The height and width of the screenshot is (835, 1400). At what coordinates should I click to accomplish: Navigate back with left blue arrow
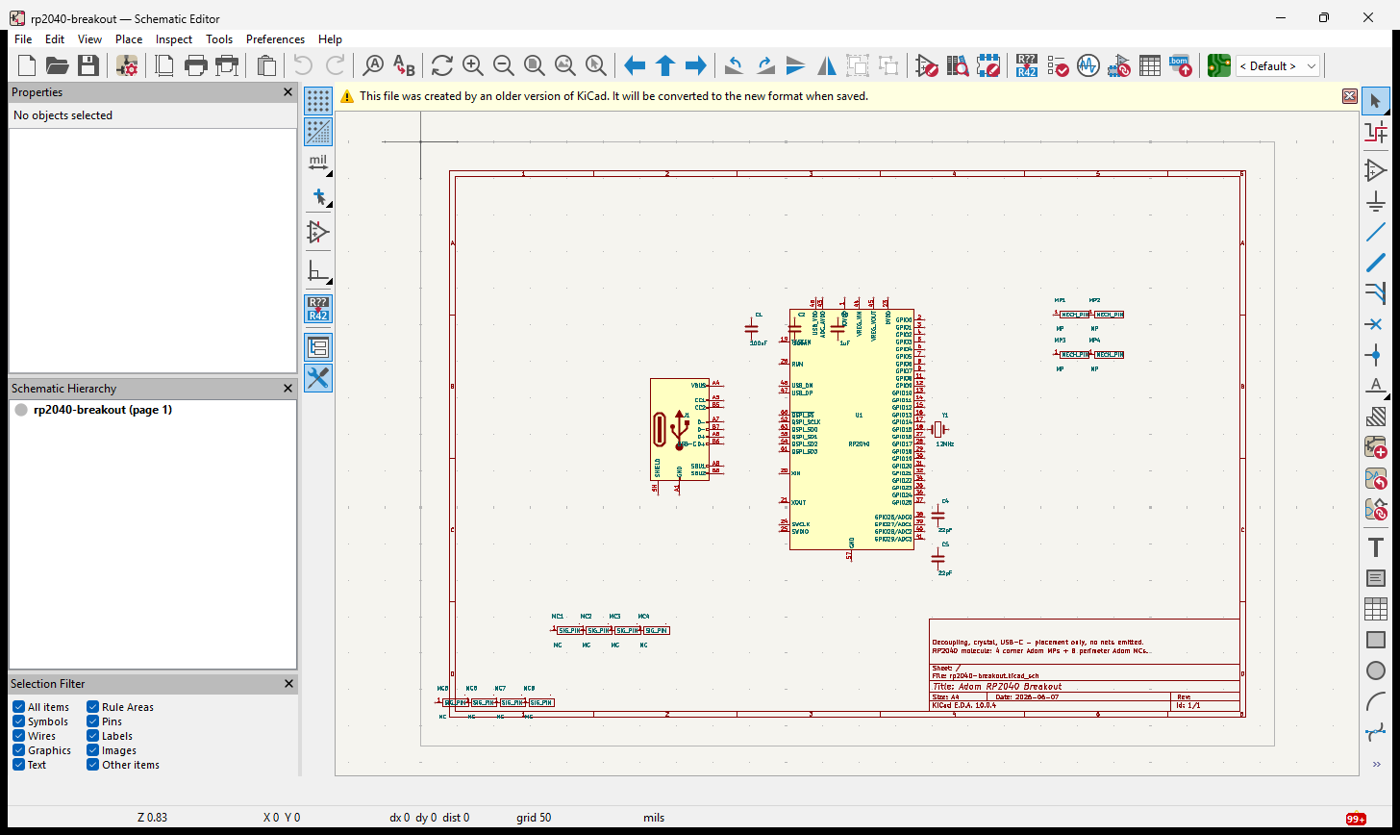(635, 66)
